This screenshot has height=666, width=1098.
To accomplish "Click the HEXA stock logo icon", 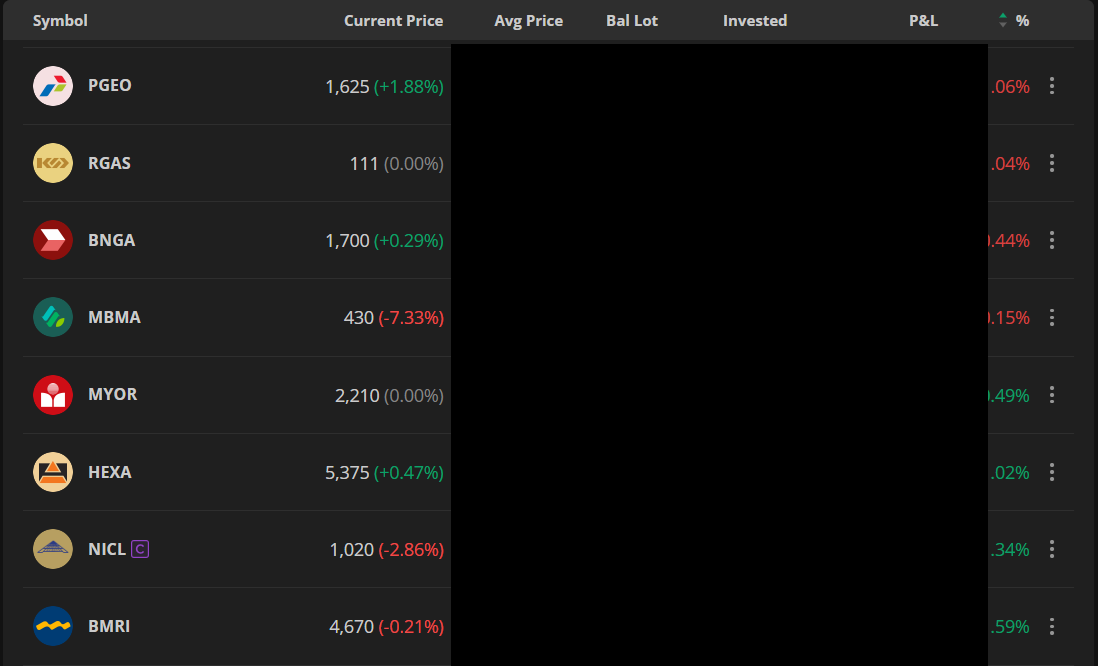I will pyautogui.click(x=53, y=472).
